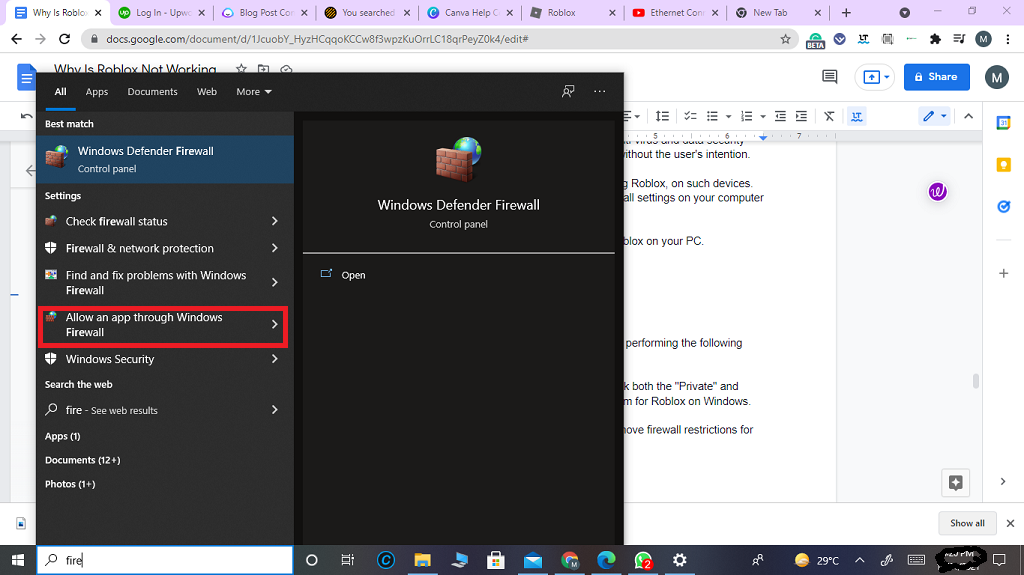
Task: Open File Explorer from the taskbar
Action: coord(423,560)
